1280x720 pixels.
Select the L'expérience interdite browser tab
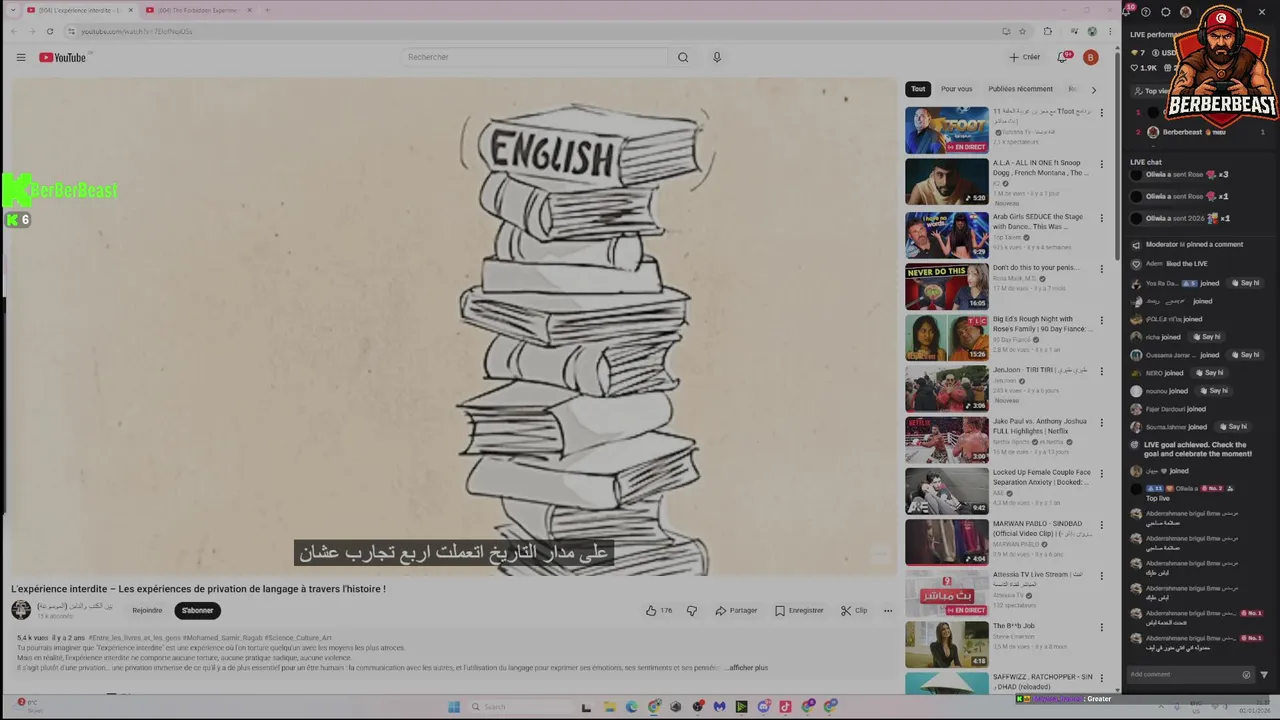click(79, 10)
